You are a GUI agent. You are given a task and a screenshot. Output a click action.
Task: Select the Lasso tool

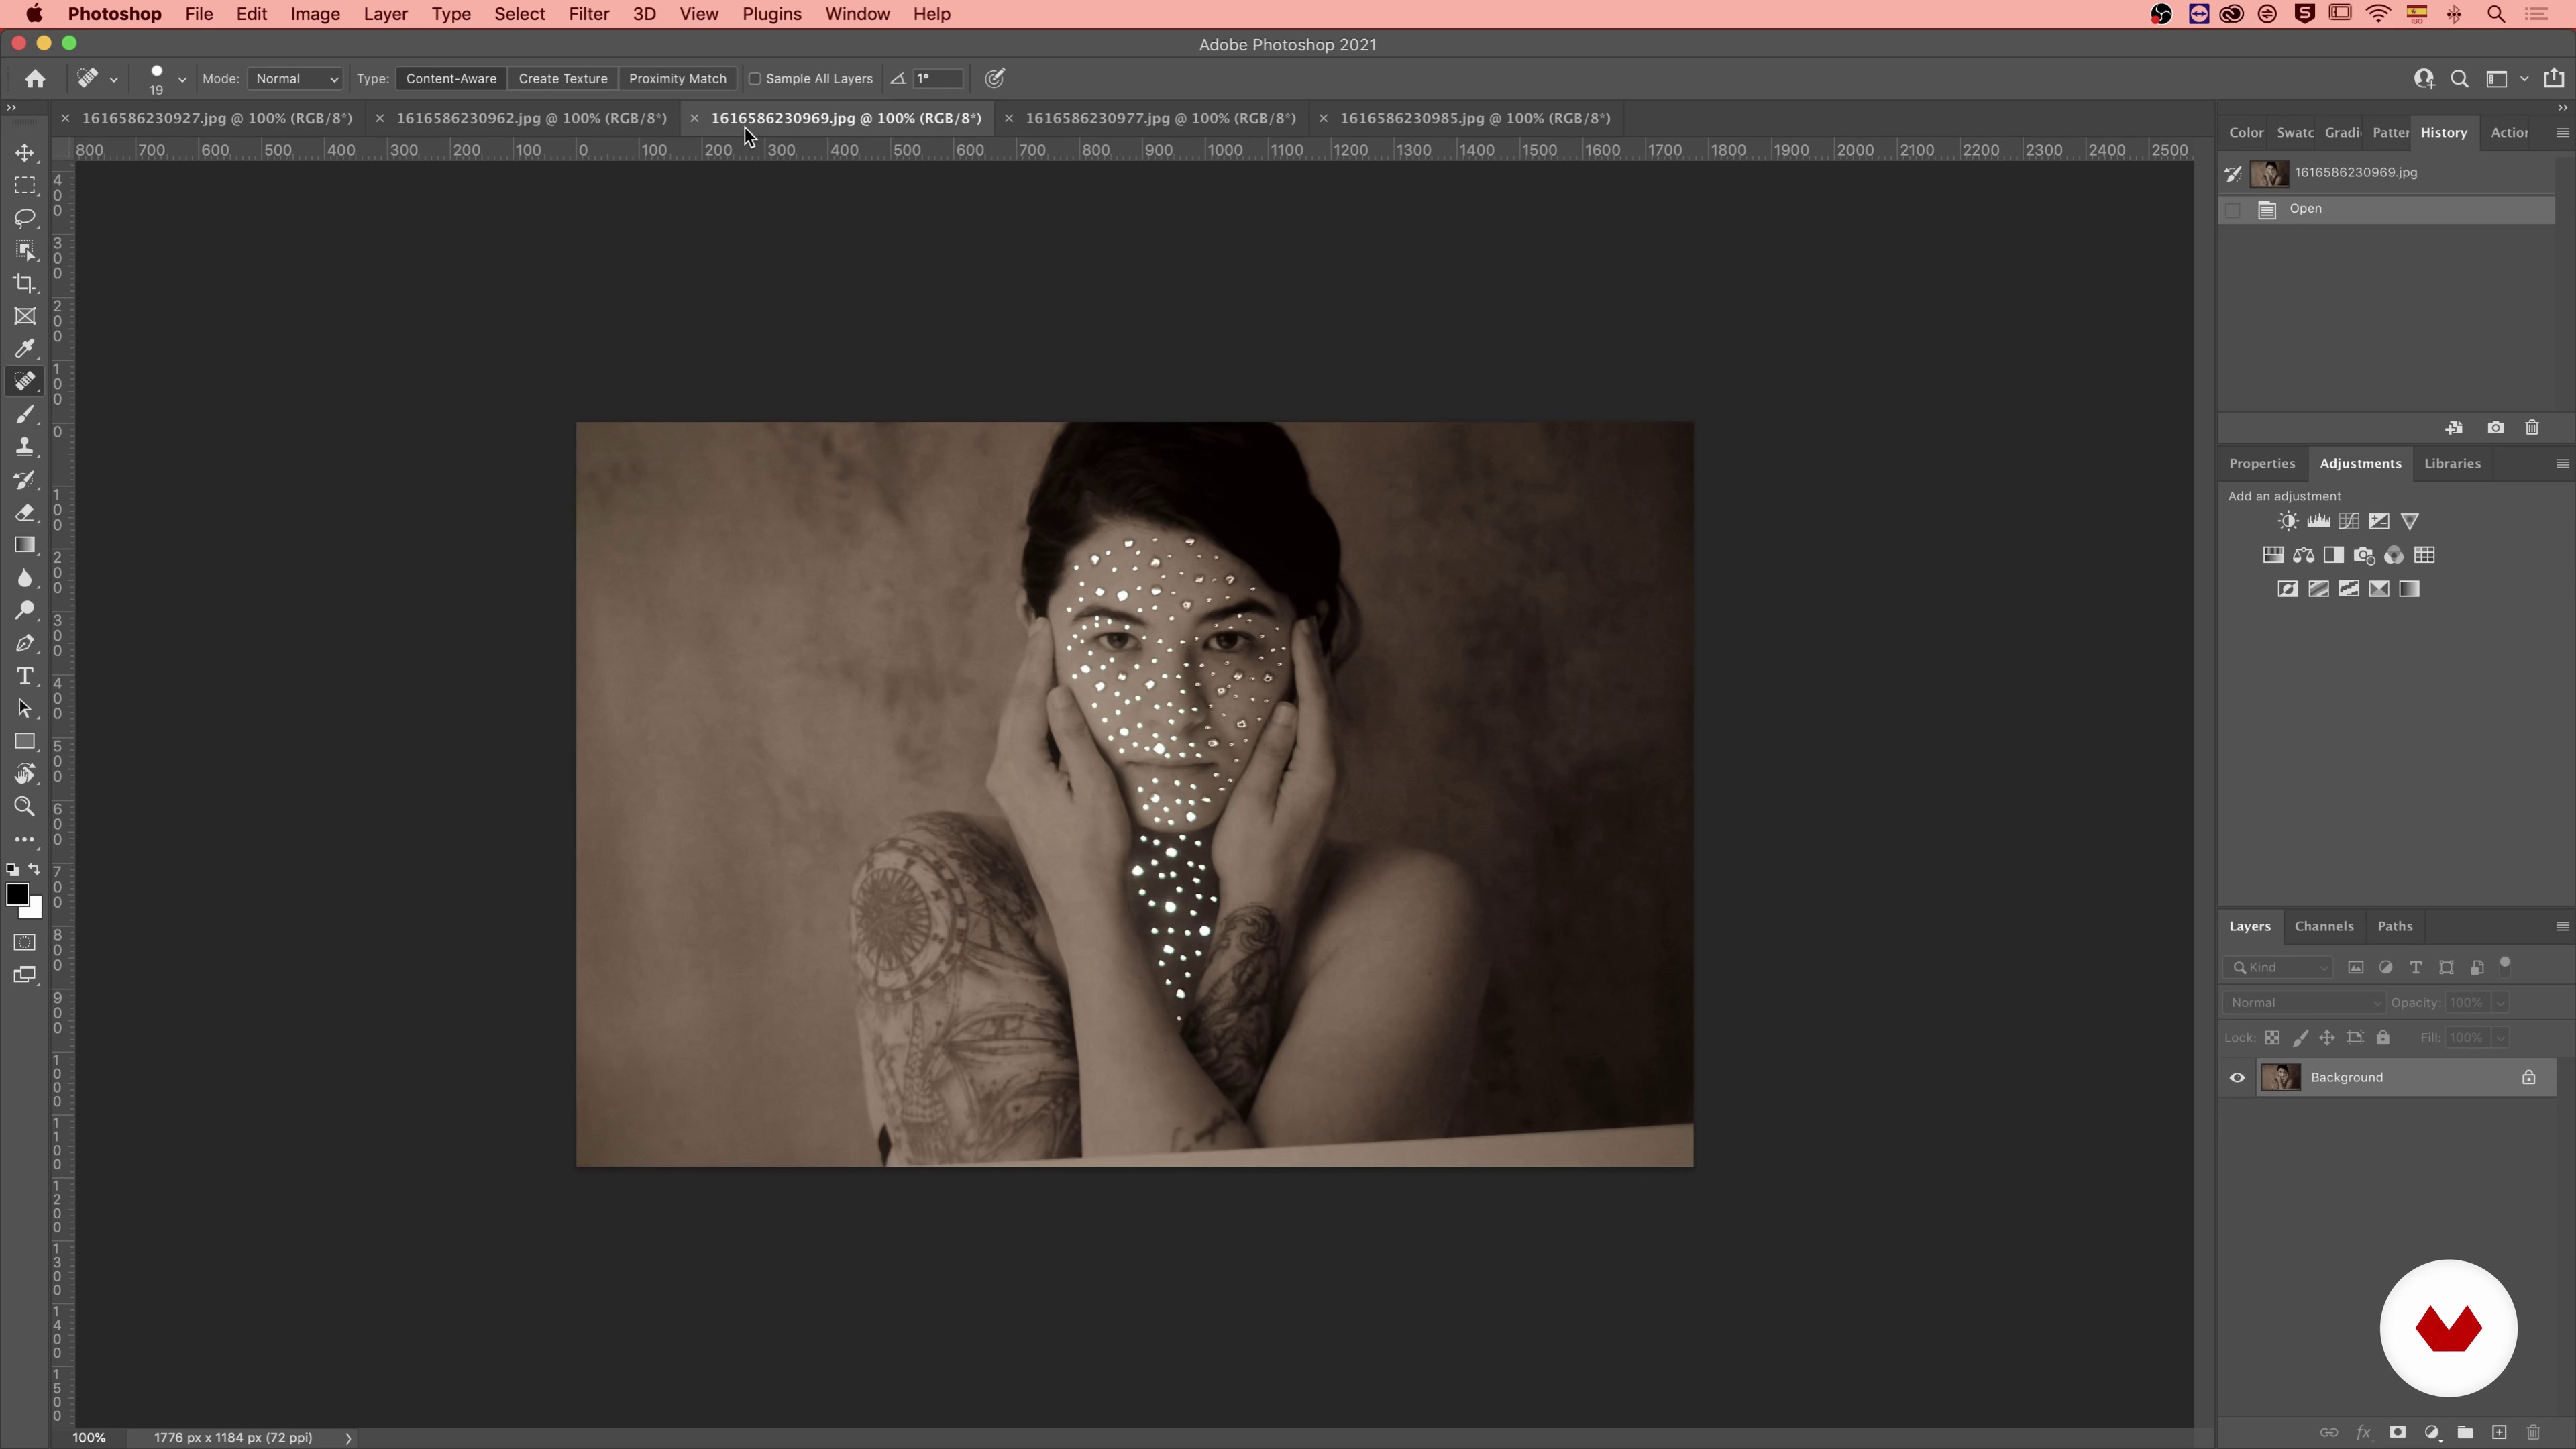click(x=25, y=218)
